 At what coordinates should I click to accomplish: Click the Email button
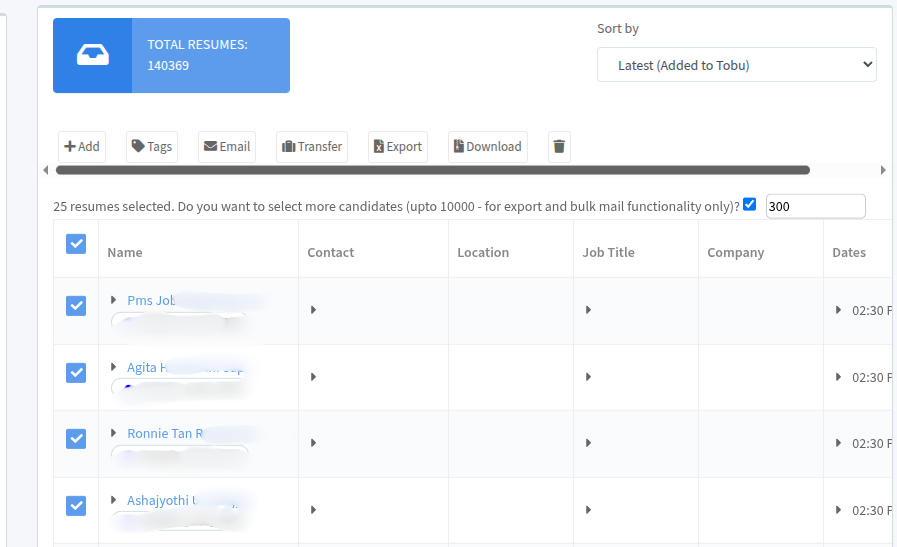tap(227, 146)
